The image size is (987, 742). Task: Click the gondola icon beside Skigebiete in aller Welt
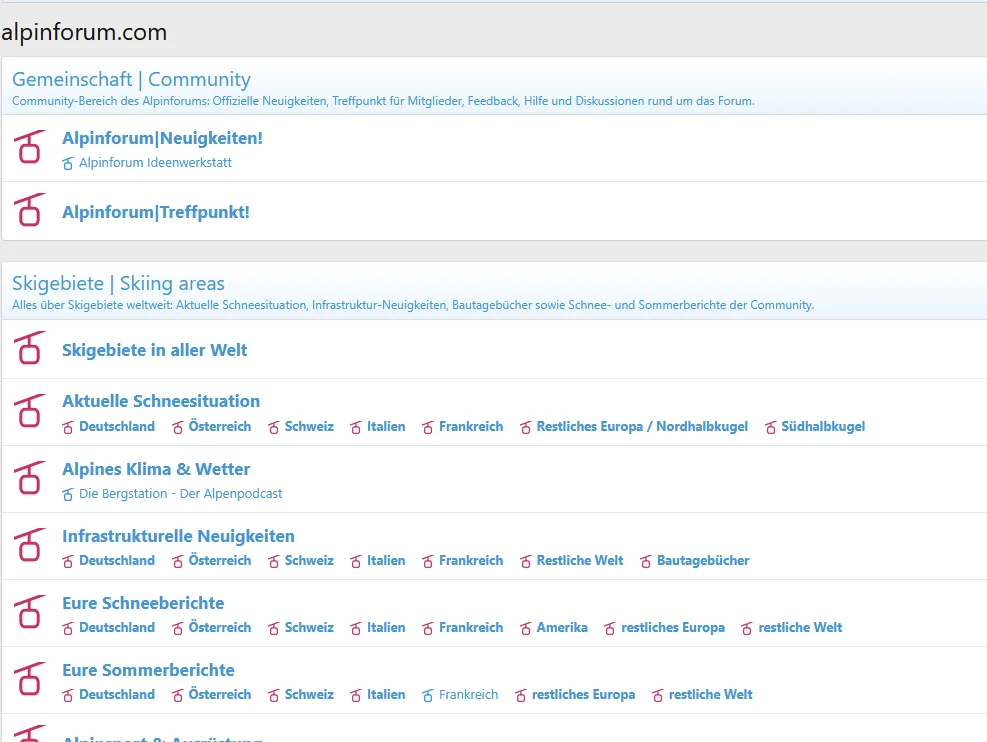pos(30,347)
